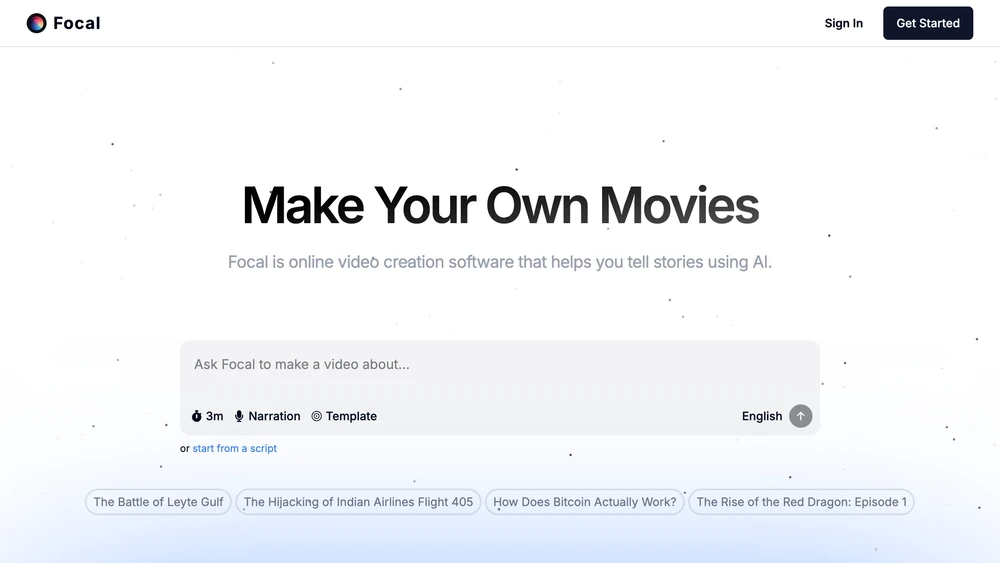Click the stopwatch duration icon
The height and width of the screenshot is (563, 1000).
tap(196, 416)
